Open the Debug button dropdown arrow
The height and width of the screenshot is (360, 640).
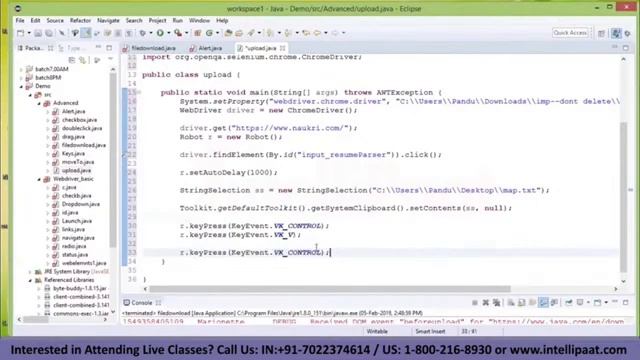tap(151, 33)
